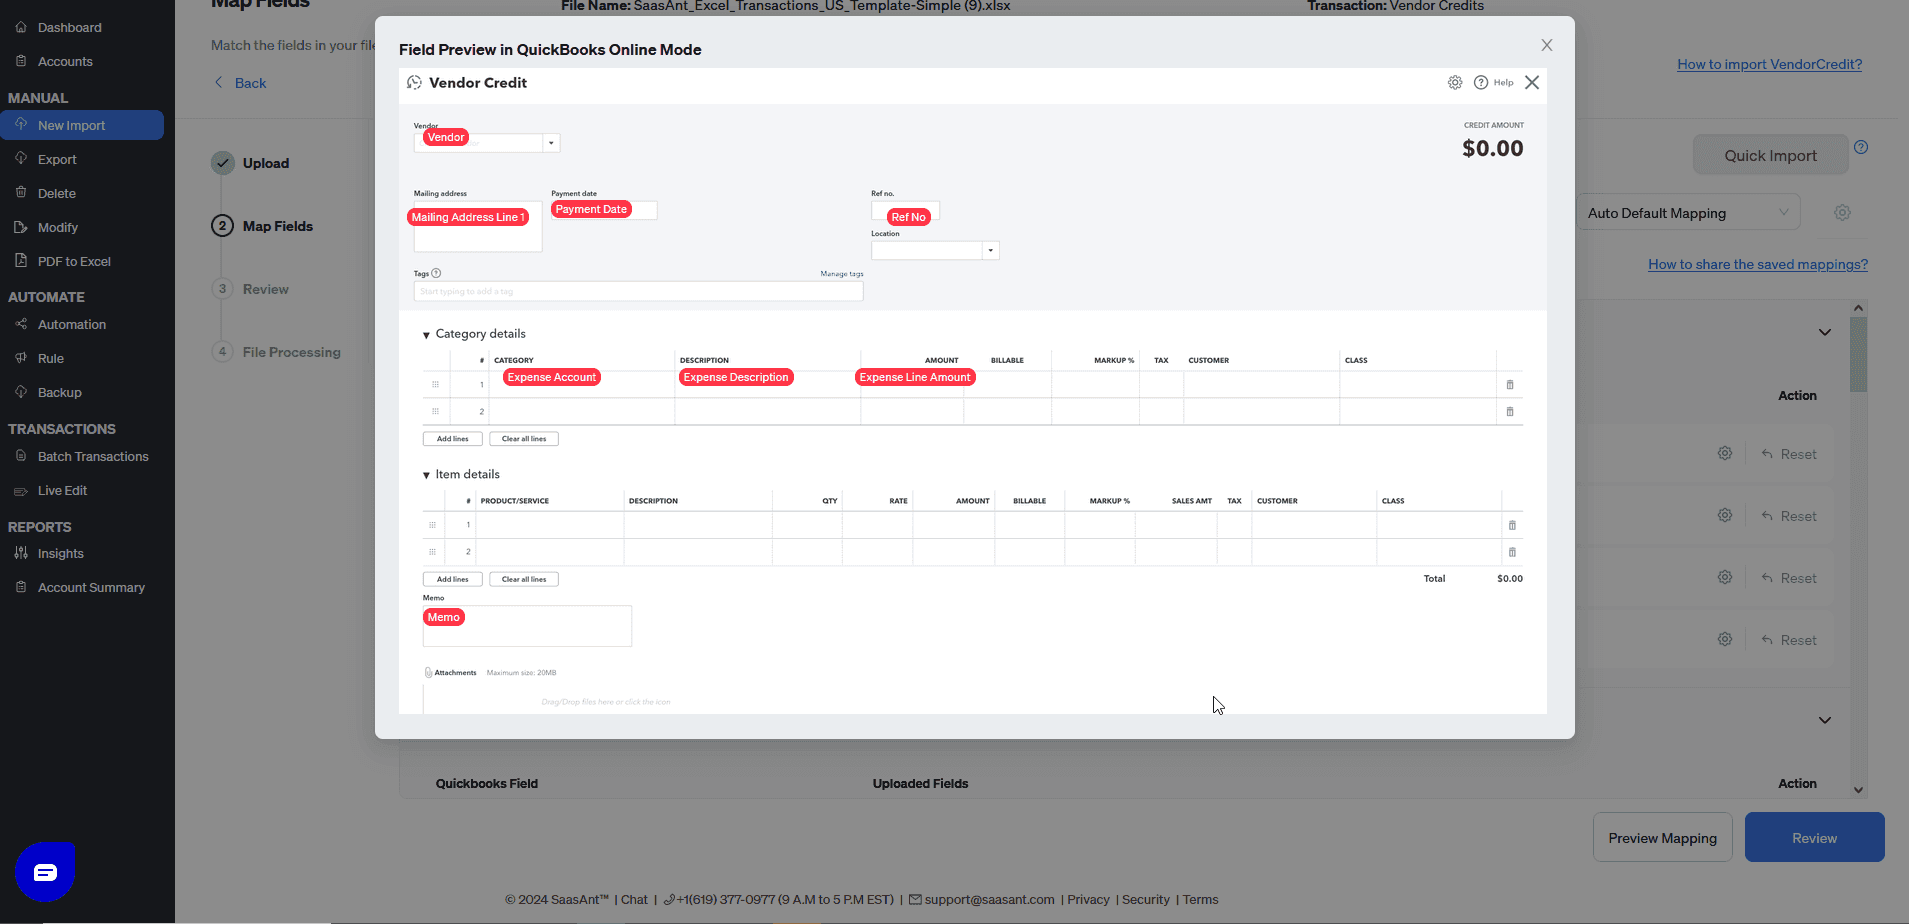The width and height of the screenshot is (1909, 924).
Task: Expand the chevron above the Action column
Action: 1823,331
